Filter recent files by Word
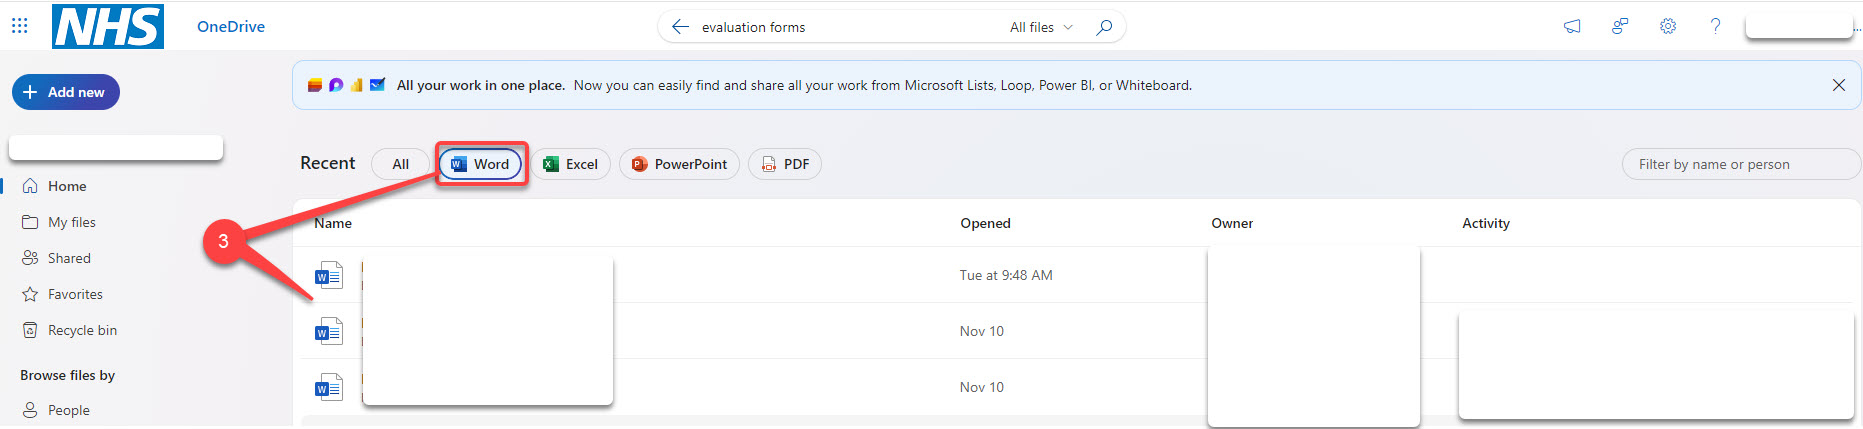The height and width of the screenshot is (429, 1863). [x=481, y=164]
